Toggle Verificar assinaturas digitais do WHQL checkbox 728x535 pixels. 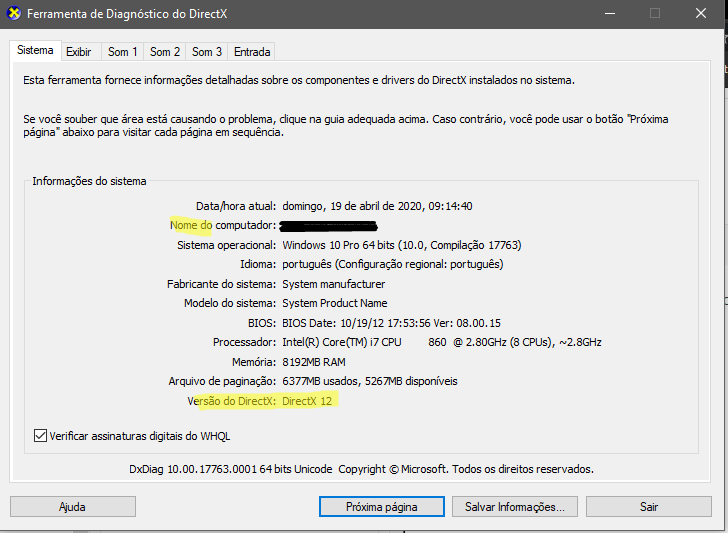click(x=41, y=436)
